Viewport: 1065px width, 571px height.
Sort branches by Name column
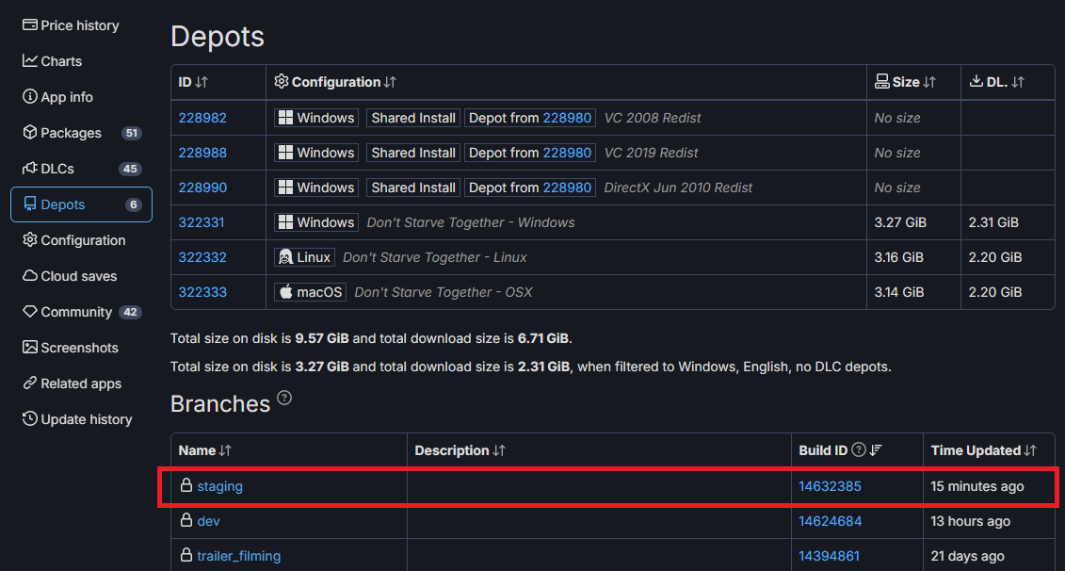(x=205, y=450)
